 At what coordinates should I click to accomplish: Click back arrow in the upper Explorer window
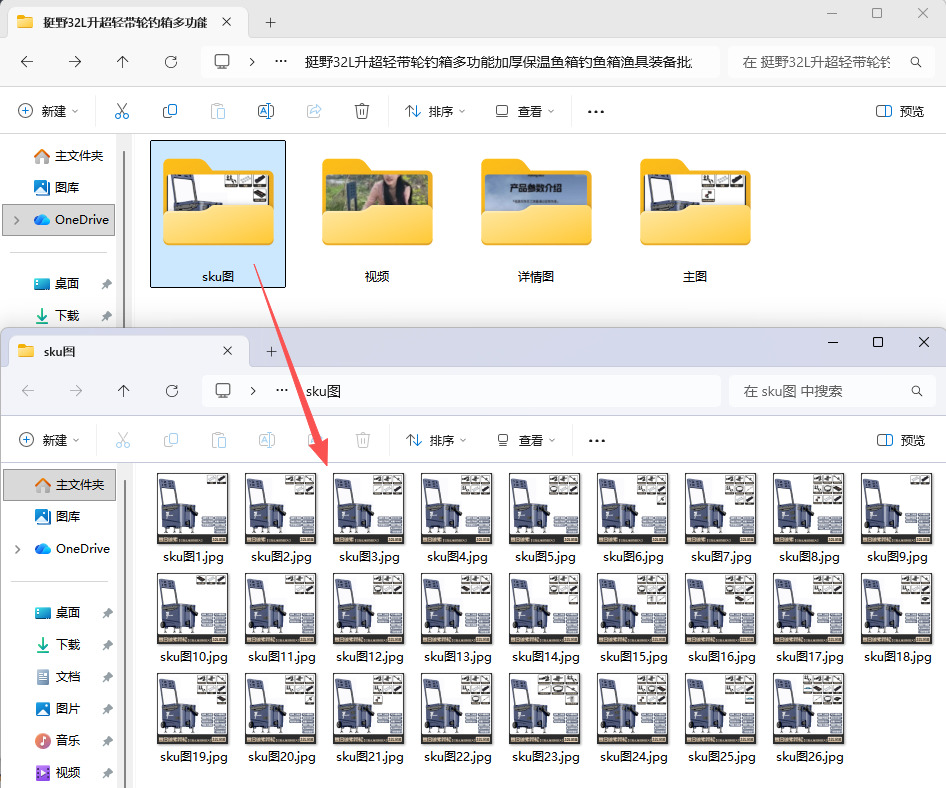(27, 62)
